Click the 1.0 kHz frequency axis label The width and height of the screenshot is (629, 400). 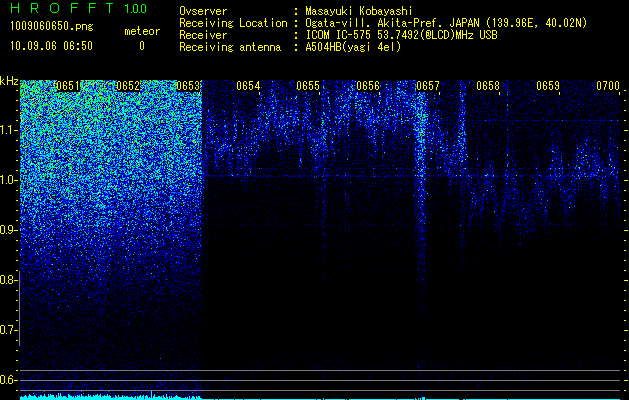point(9,180)
